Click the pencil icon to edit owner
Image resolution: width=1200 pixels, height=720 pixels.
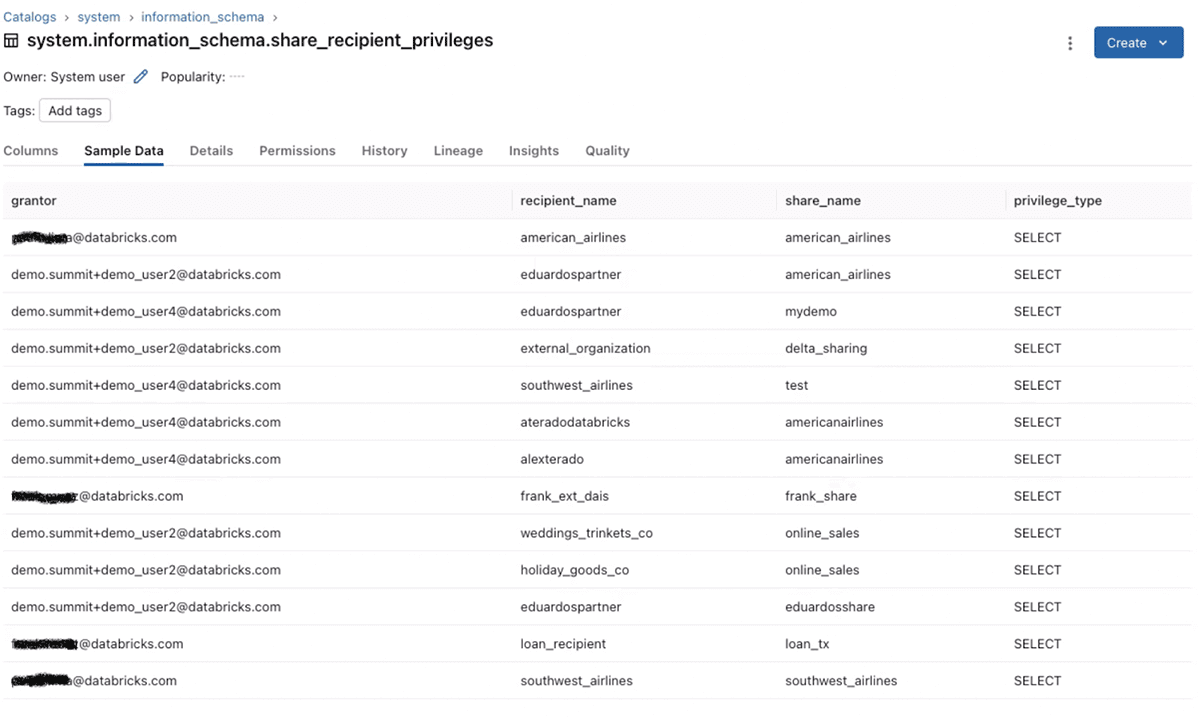(x=141, y=77)
